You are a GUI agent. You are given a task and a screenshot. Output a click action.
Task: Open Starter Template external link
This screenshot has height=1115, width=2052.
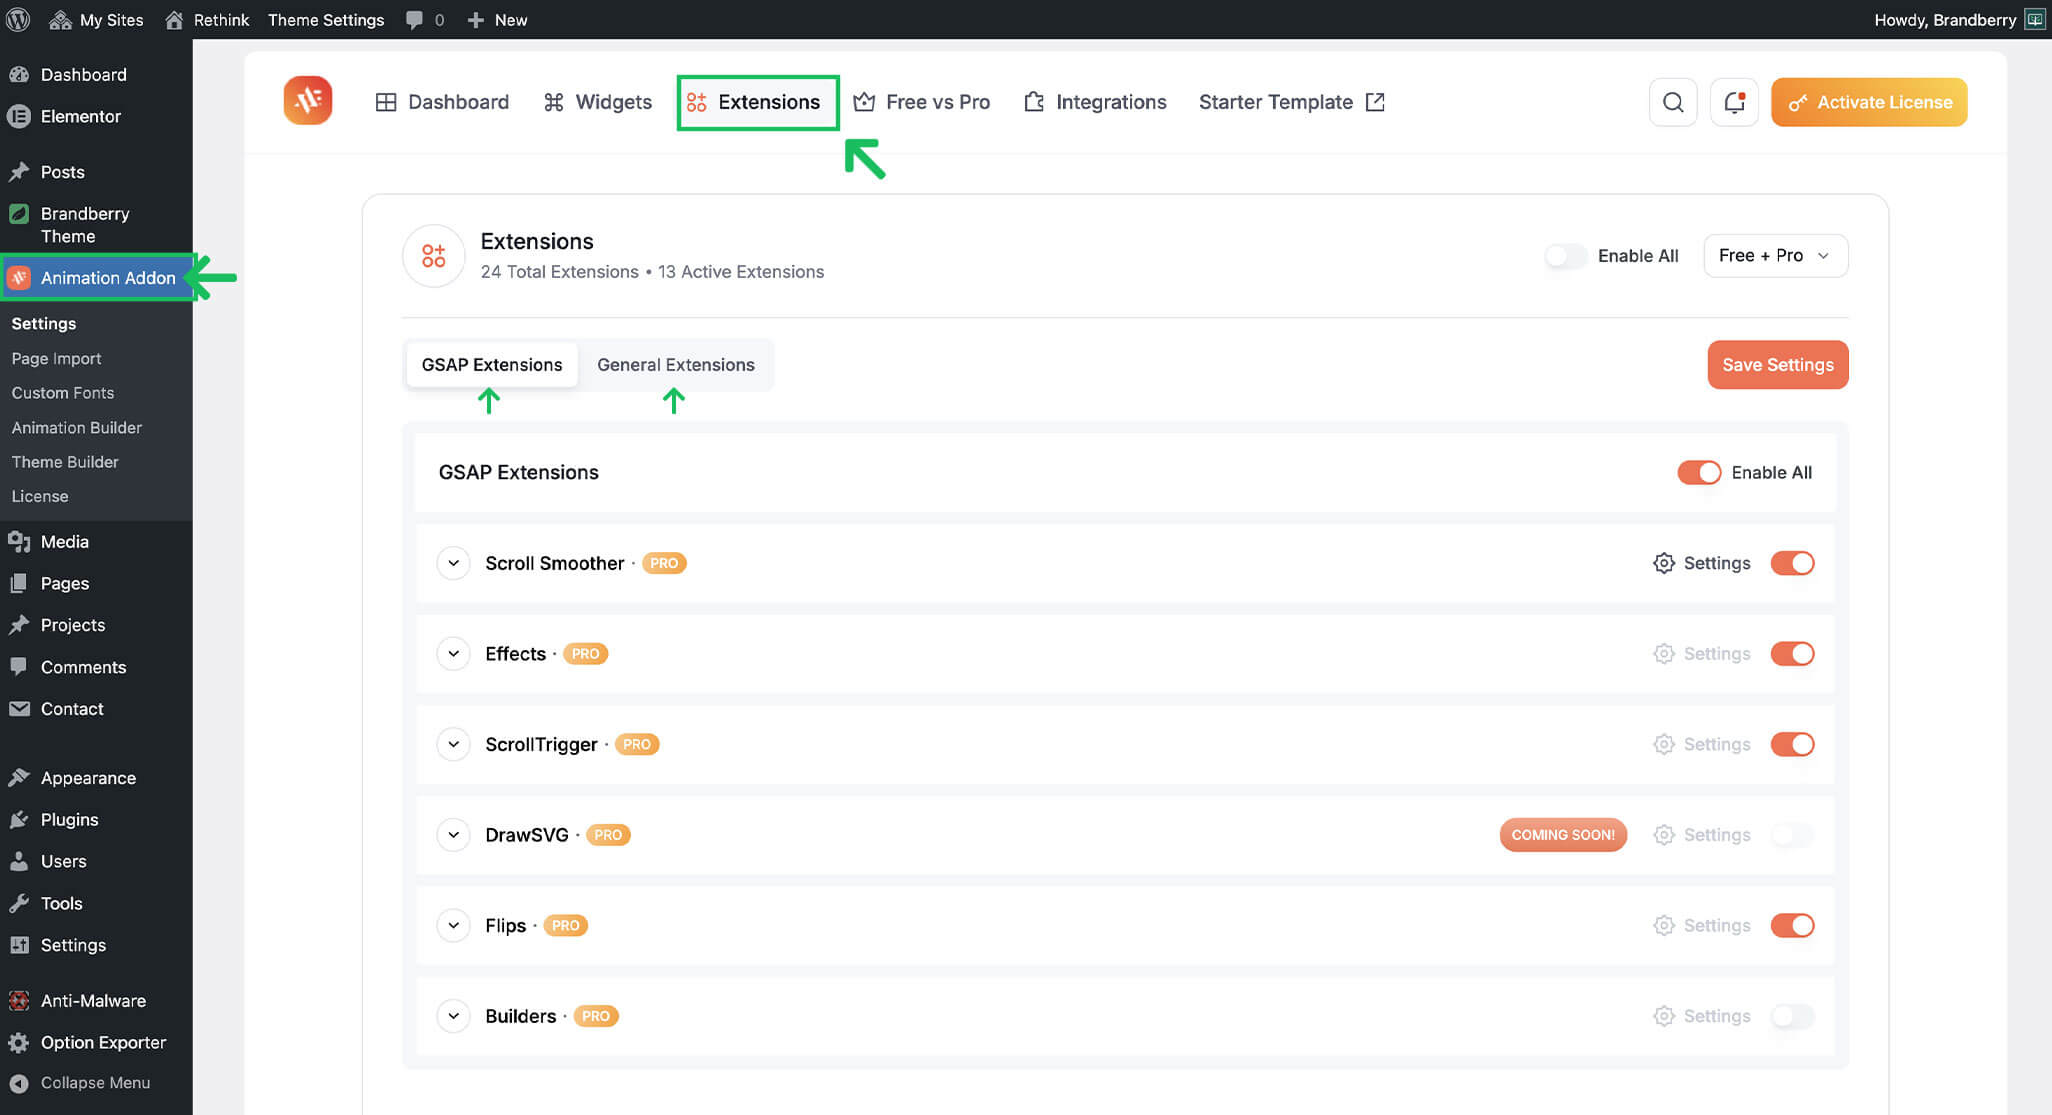click(x=1291, y=102)
